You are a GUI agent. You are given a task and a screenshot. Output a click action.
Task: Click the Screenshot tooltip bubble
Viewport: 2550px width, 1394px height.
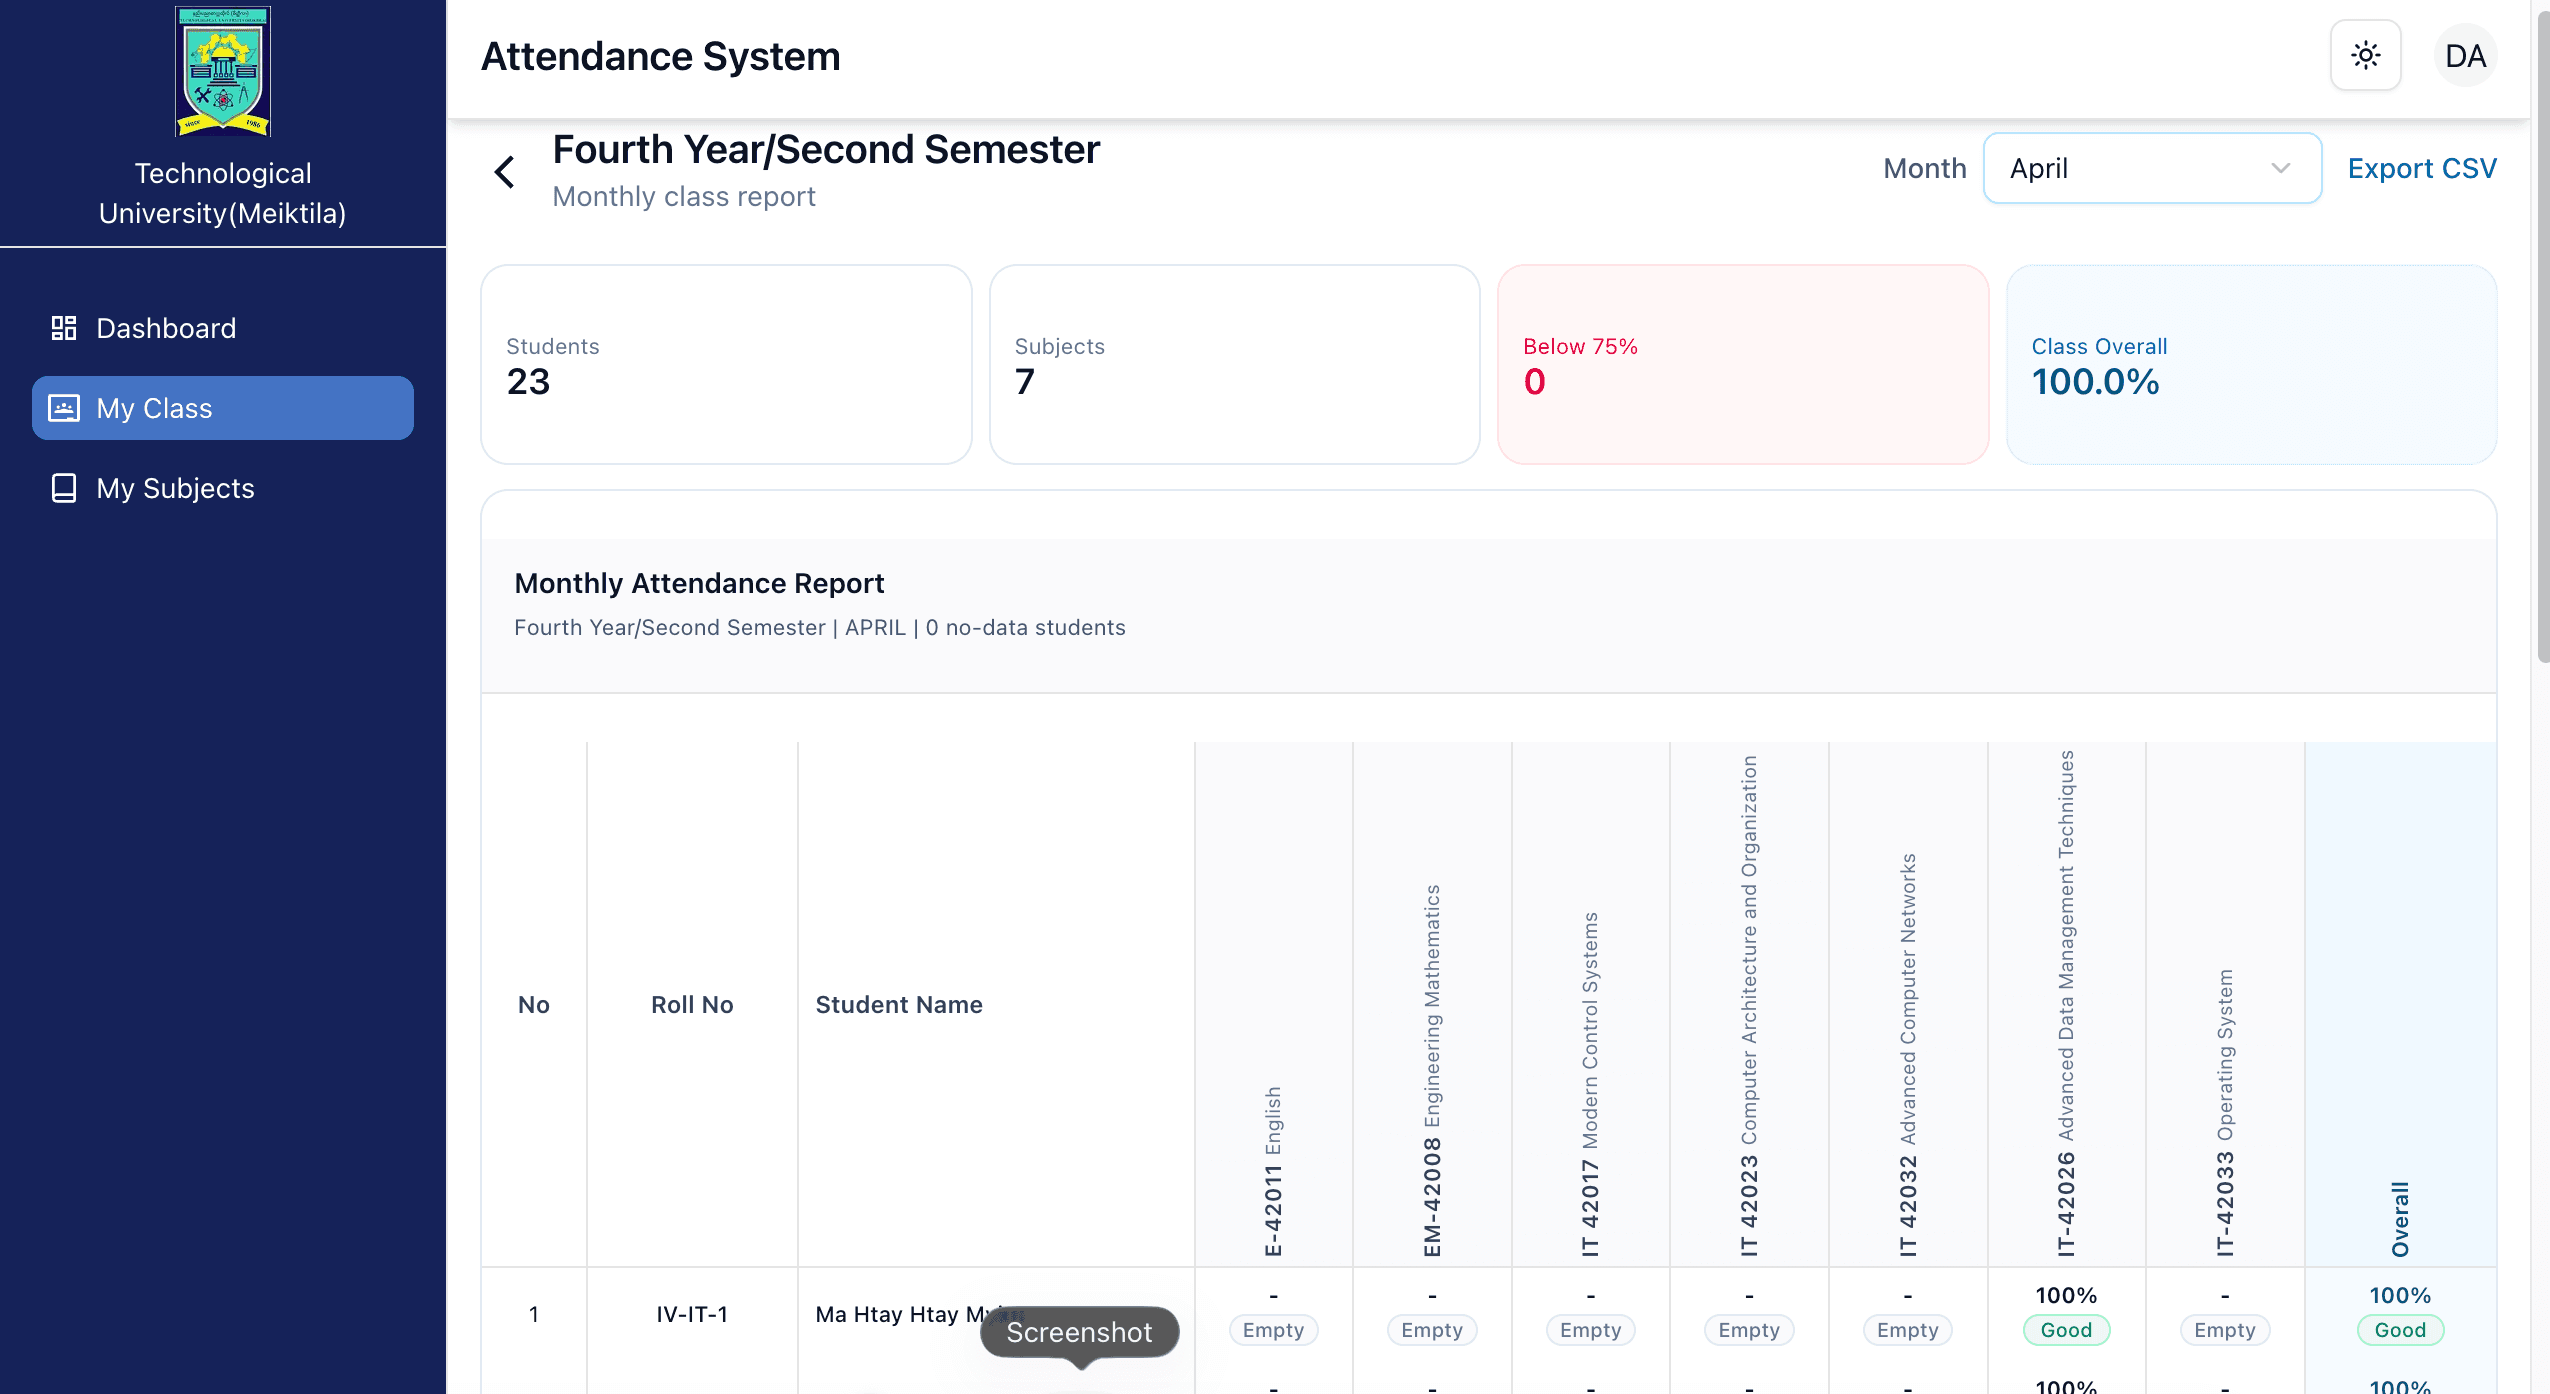(x=1079, y=1332)
